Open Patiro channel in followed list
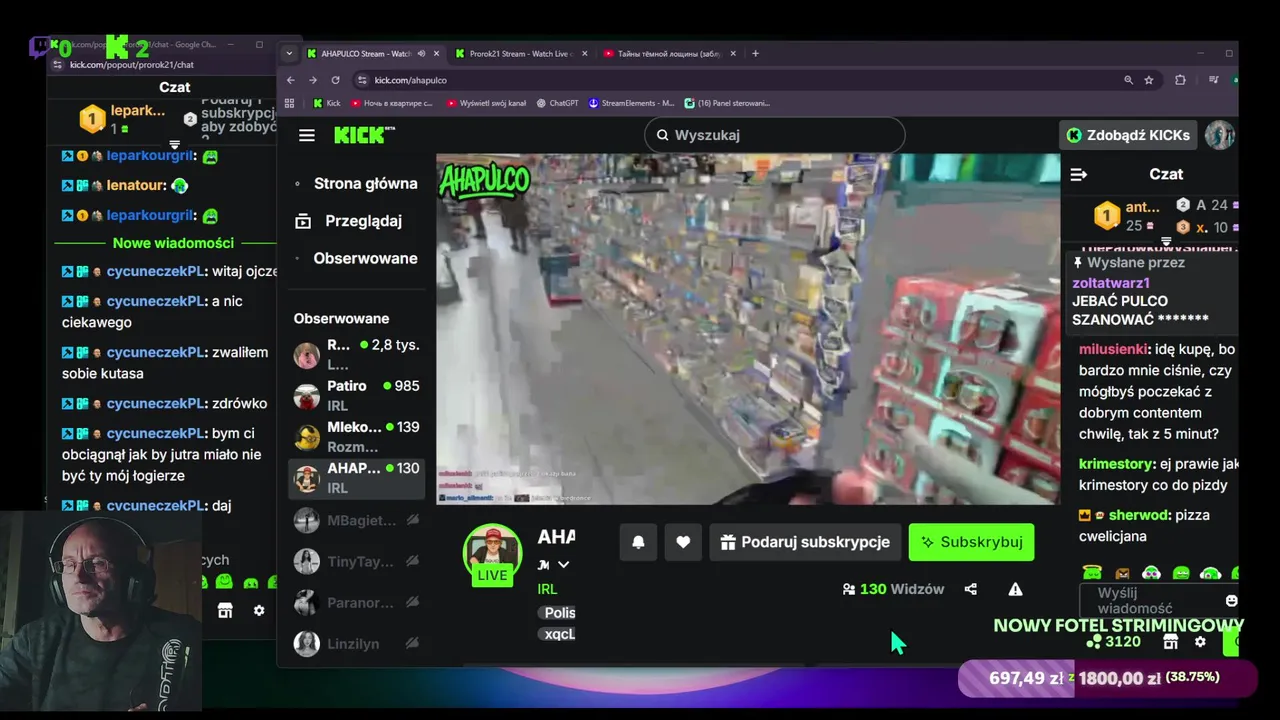The height and width of the screenshot is (720, 1280). point(356,396)
